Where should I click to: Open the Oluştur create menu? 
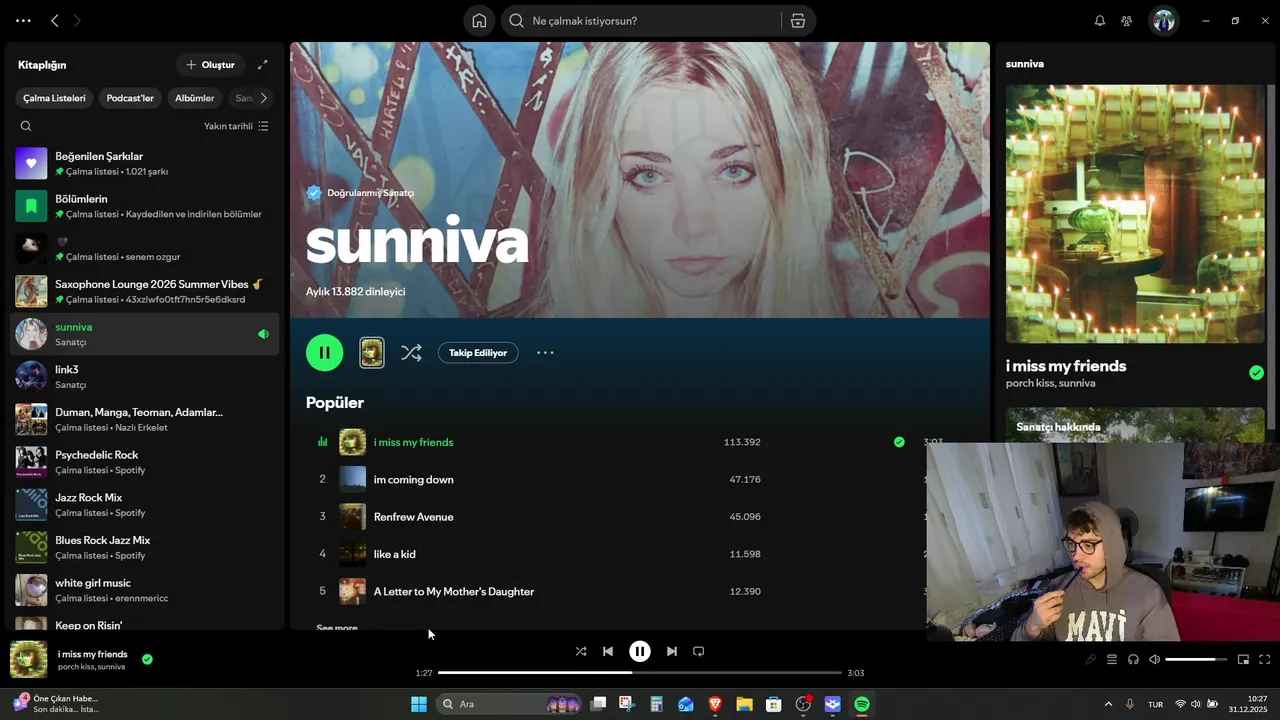210,65
